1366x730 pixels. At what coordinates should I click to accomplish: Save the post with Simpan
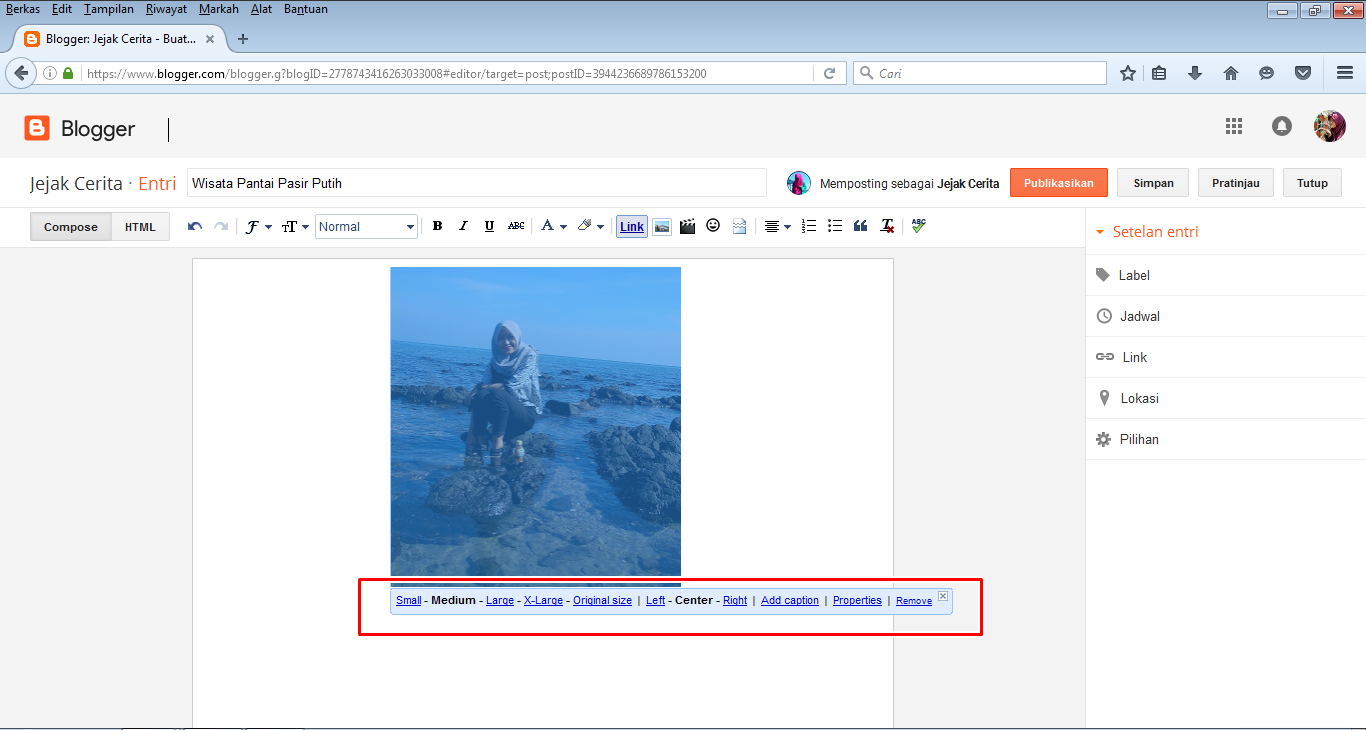click(x=1153, y=183)
